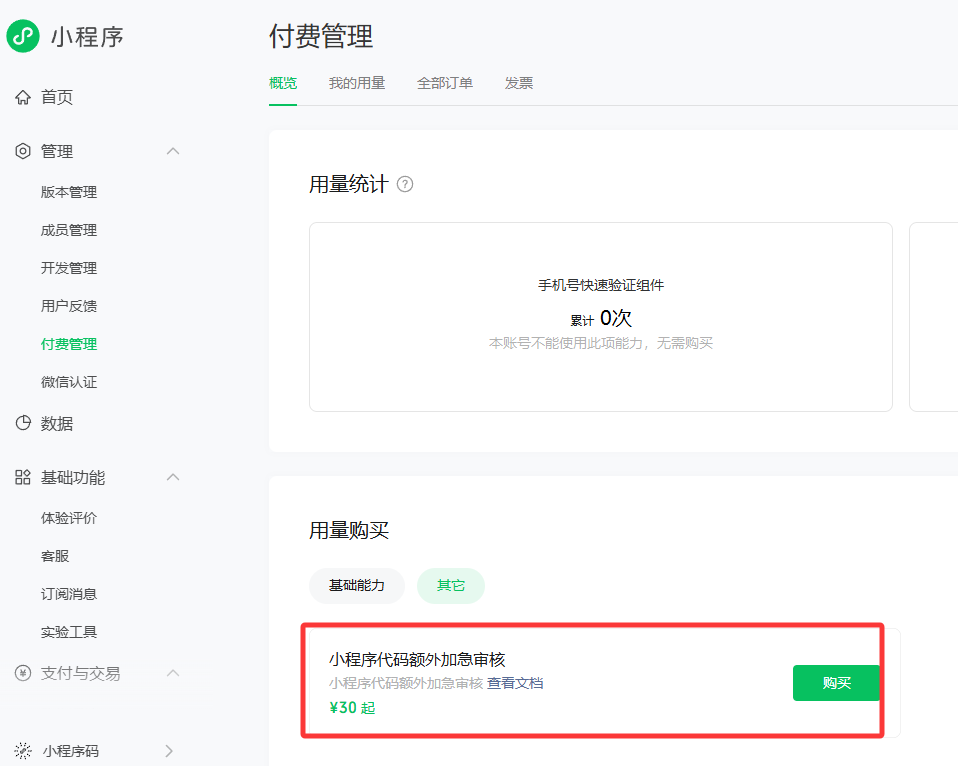
Task: Expand the 小程序码 arrow
Action: pyautogui.click(x=169, y=751)
